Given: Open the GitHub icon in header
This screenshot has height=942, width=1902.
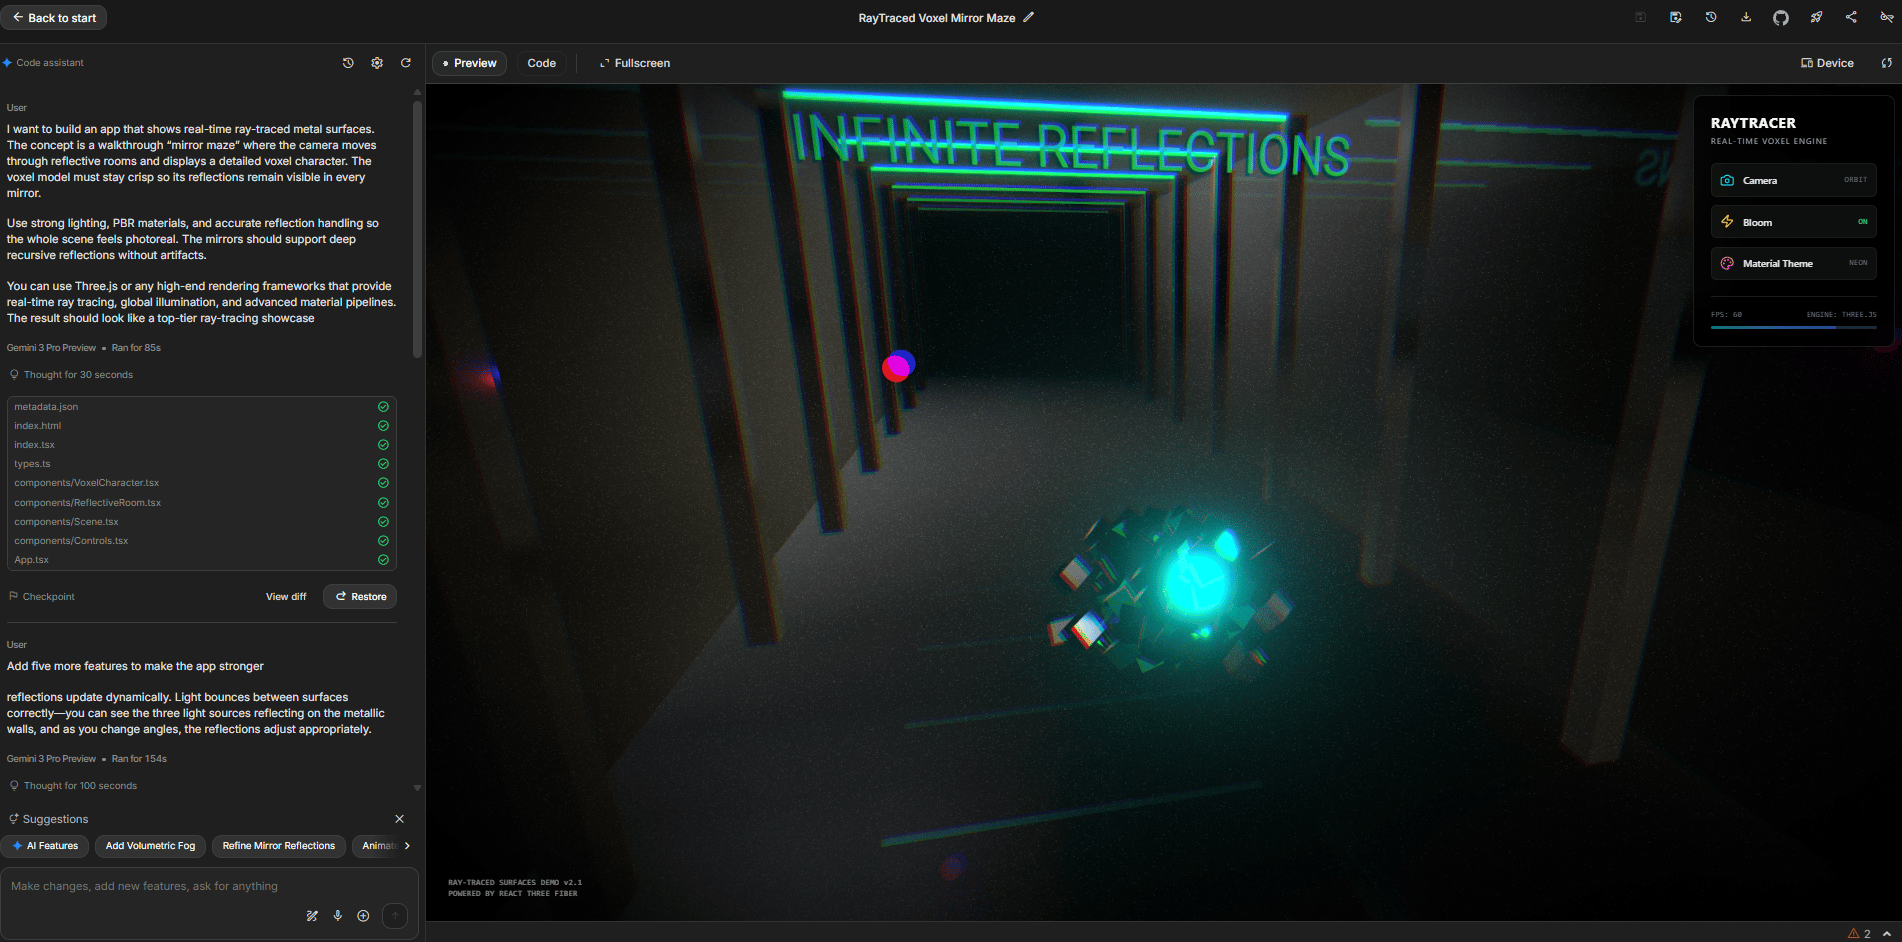Looking at the screenshot, I should tap(1781, 17).
